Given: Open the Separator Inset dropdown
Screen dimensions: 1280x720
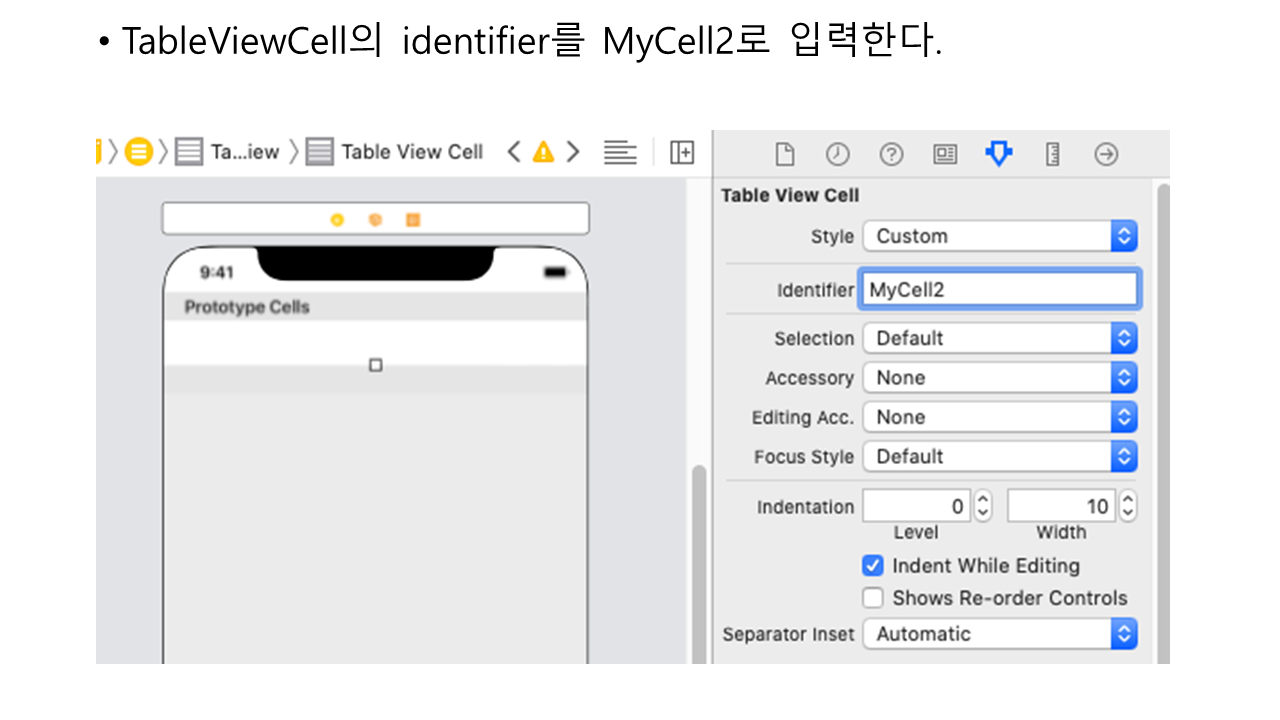Looking at the screenshot, I should coord(1000,634).
